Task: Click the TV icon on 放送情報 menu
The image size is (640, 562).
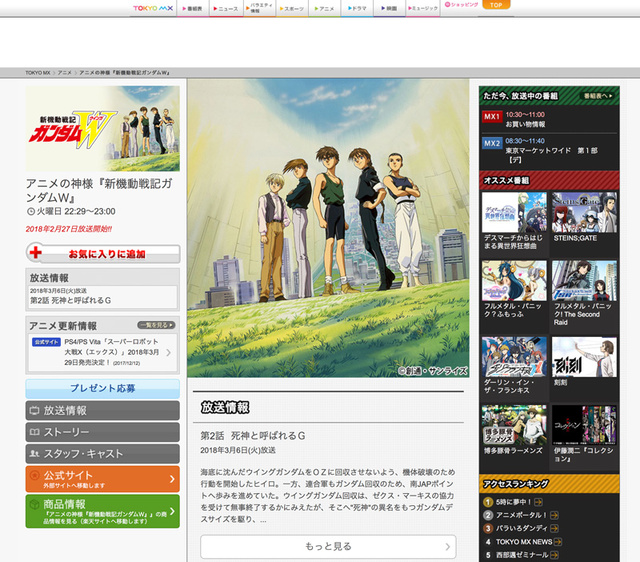Action: pos(34,411)
